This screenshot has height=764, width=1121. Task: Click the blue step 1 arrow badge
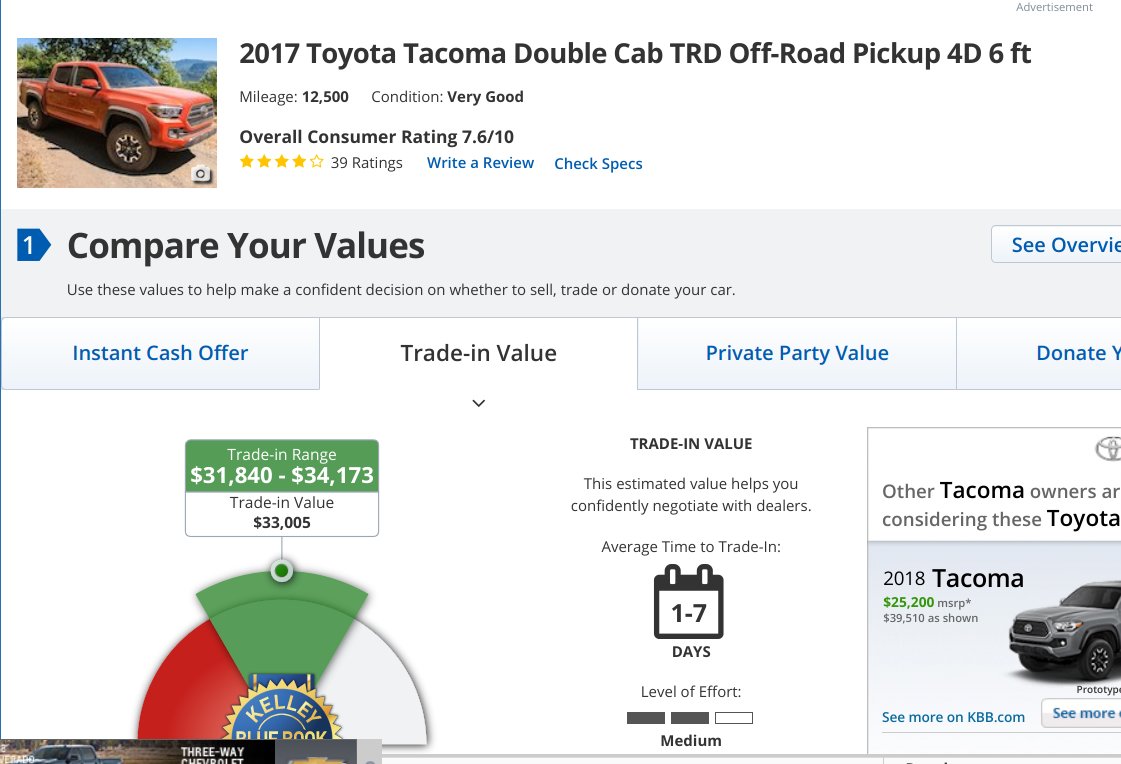[x=34, y=245]
